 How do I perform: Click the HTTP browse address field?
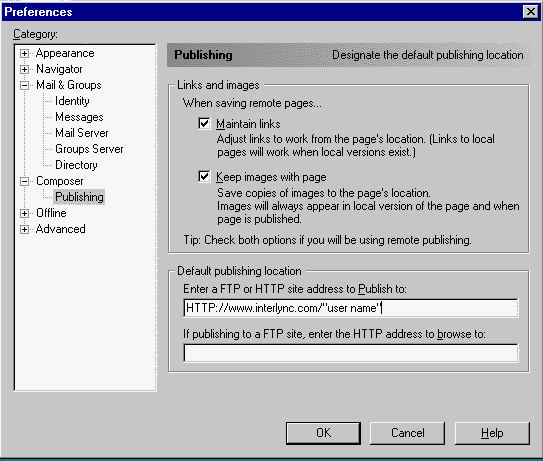pos(351,353)
